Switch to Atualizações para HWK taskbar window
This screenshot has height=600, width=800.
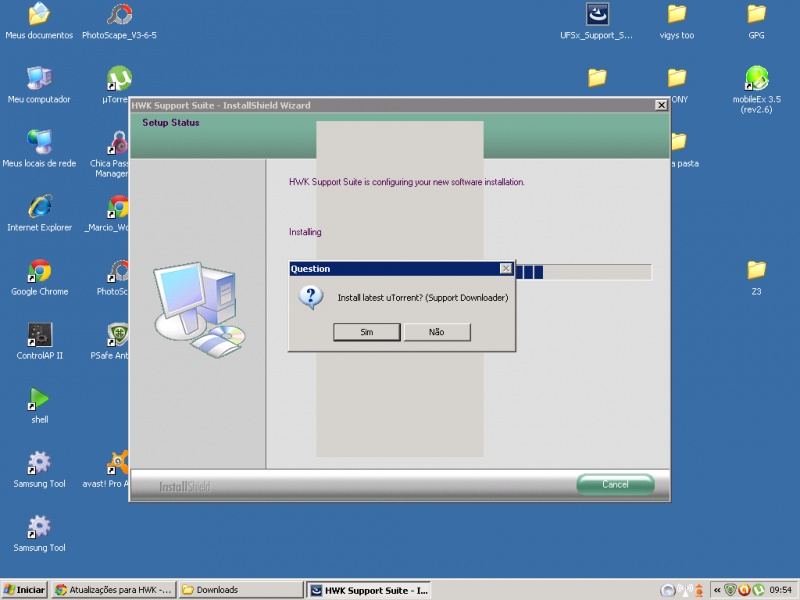pos(114,590)
